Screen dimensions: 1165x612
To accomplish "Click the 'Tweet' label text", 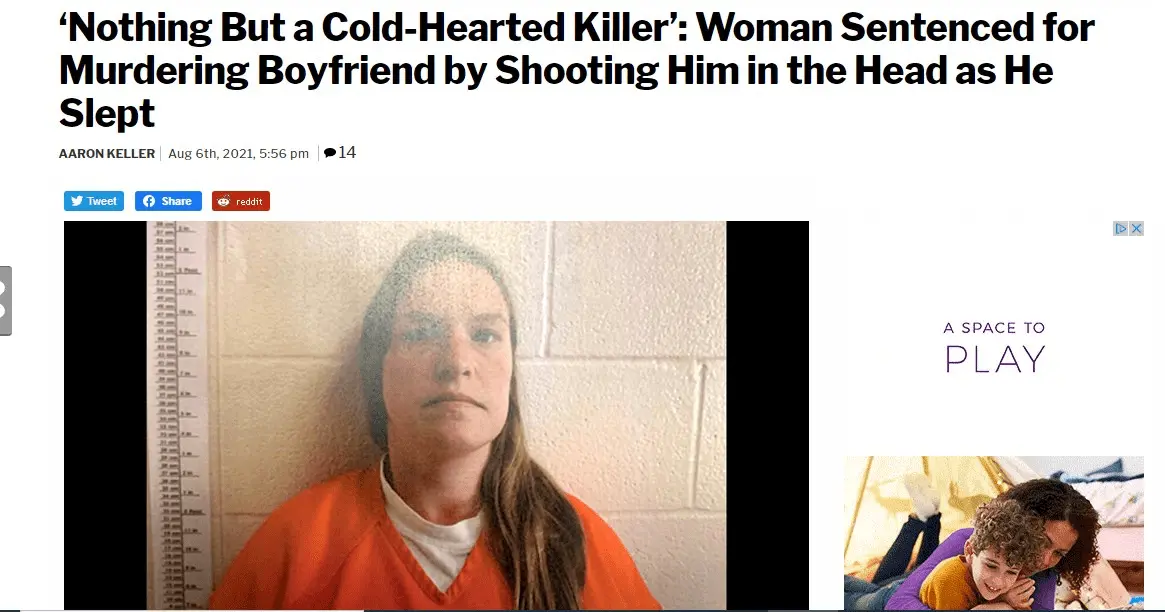I will [102, 201].
